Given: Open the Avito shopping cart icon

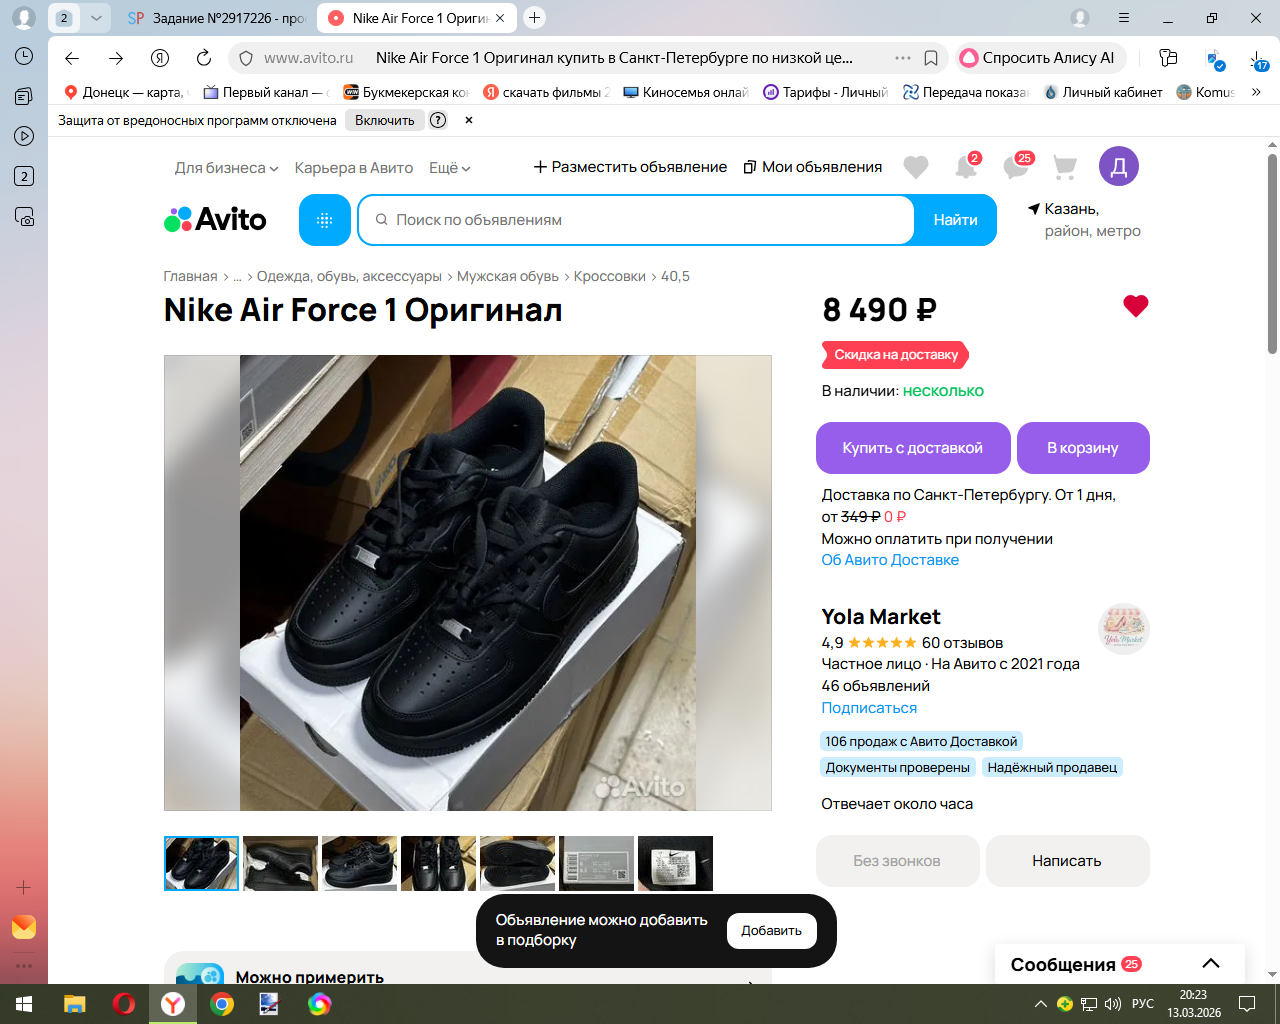Looking at the screenshot, I should click(1065, 167).
